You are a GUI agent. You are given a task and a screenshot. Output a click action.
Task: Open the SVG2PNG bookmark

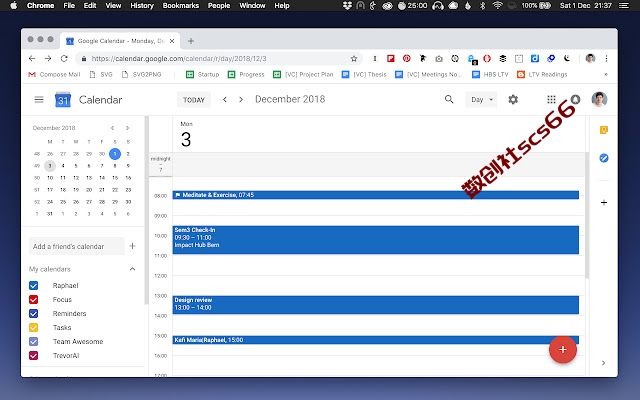(x=142, y=75)
